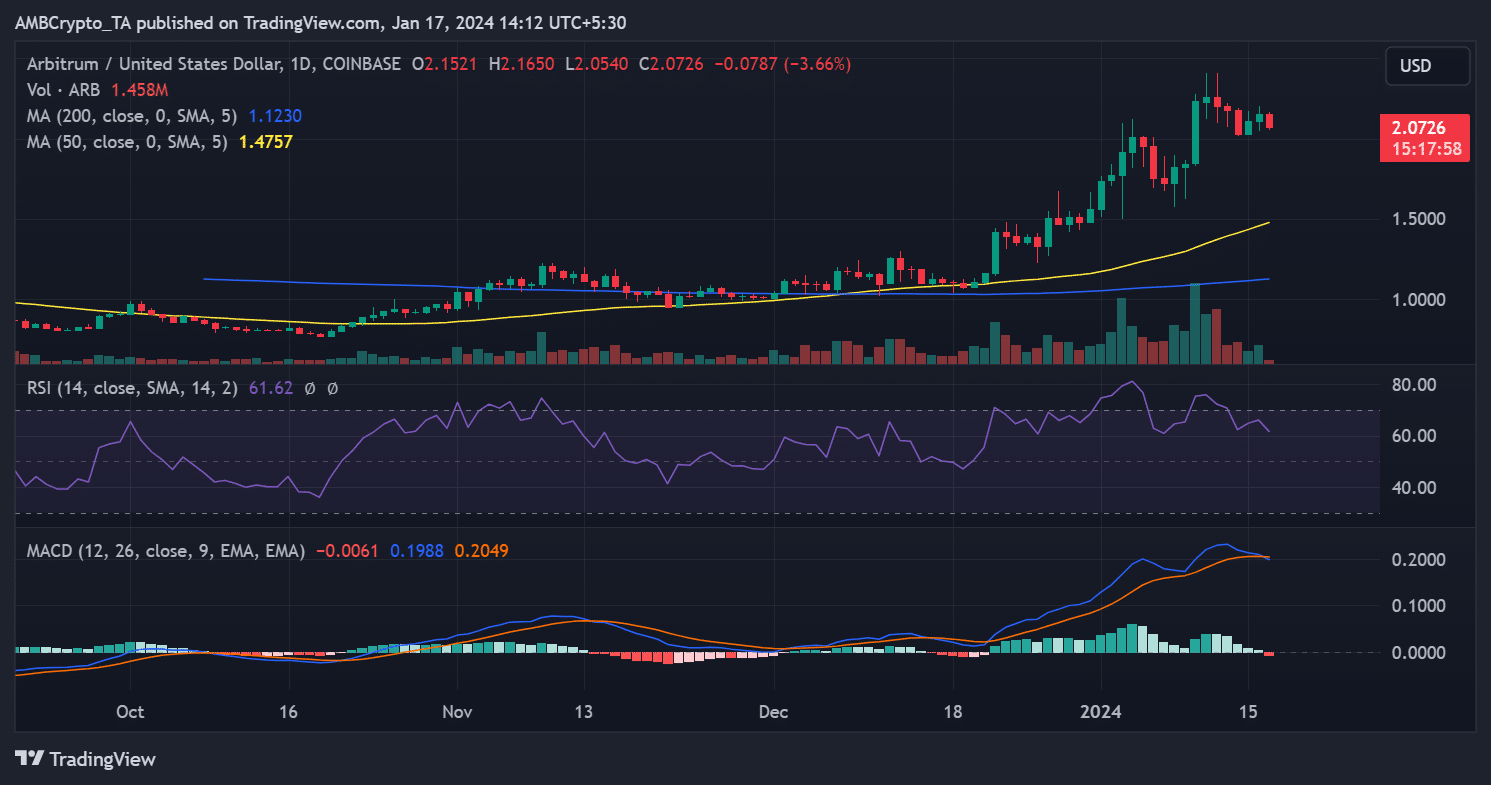The width and height of the screenshot is (1491, 785).
Task: Click the candle countdown timer 15:17:58
Action: point(1426,149)
